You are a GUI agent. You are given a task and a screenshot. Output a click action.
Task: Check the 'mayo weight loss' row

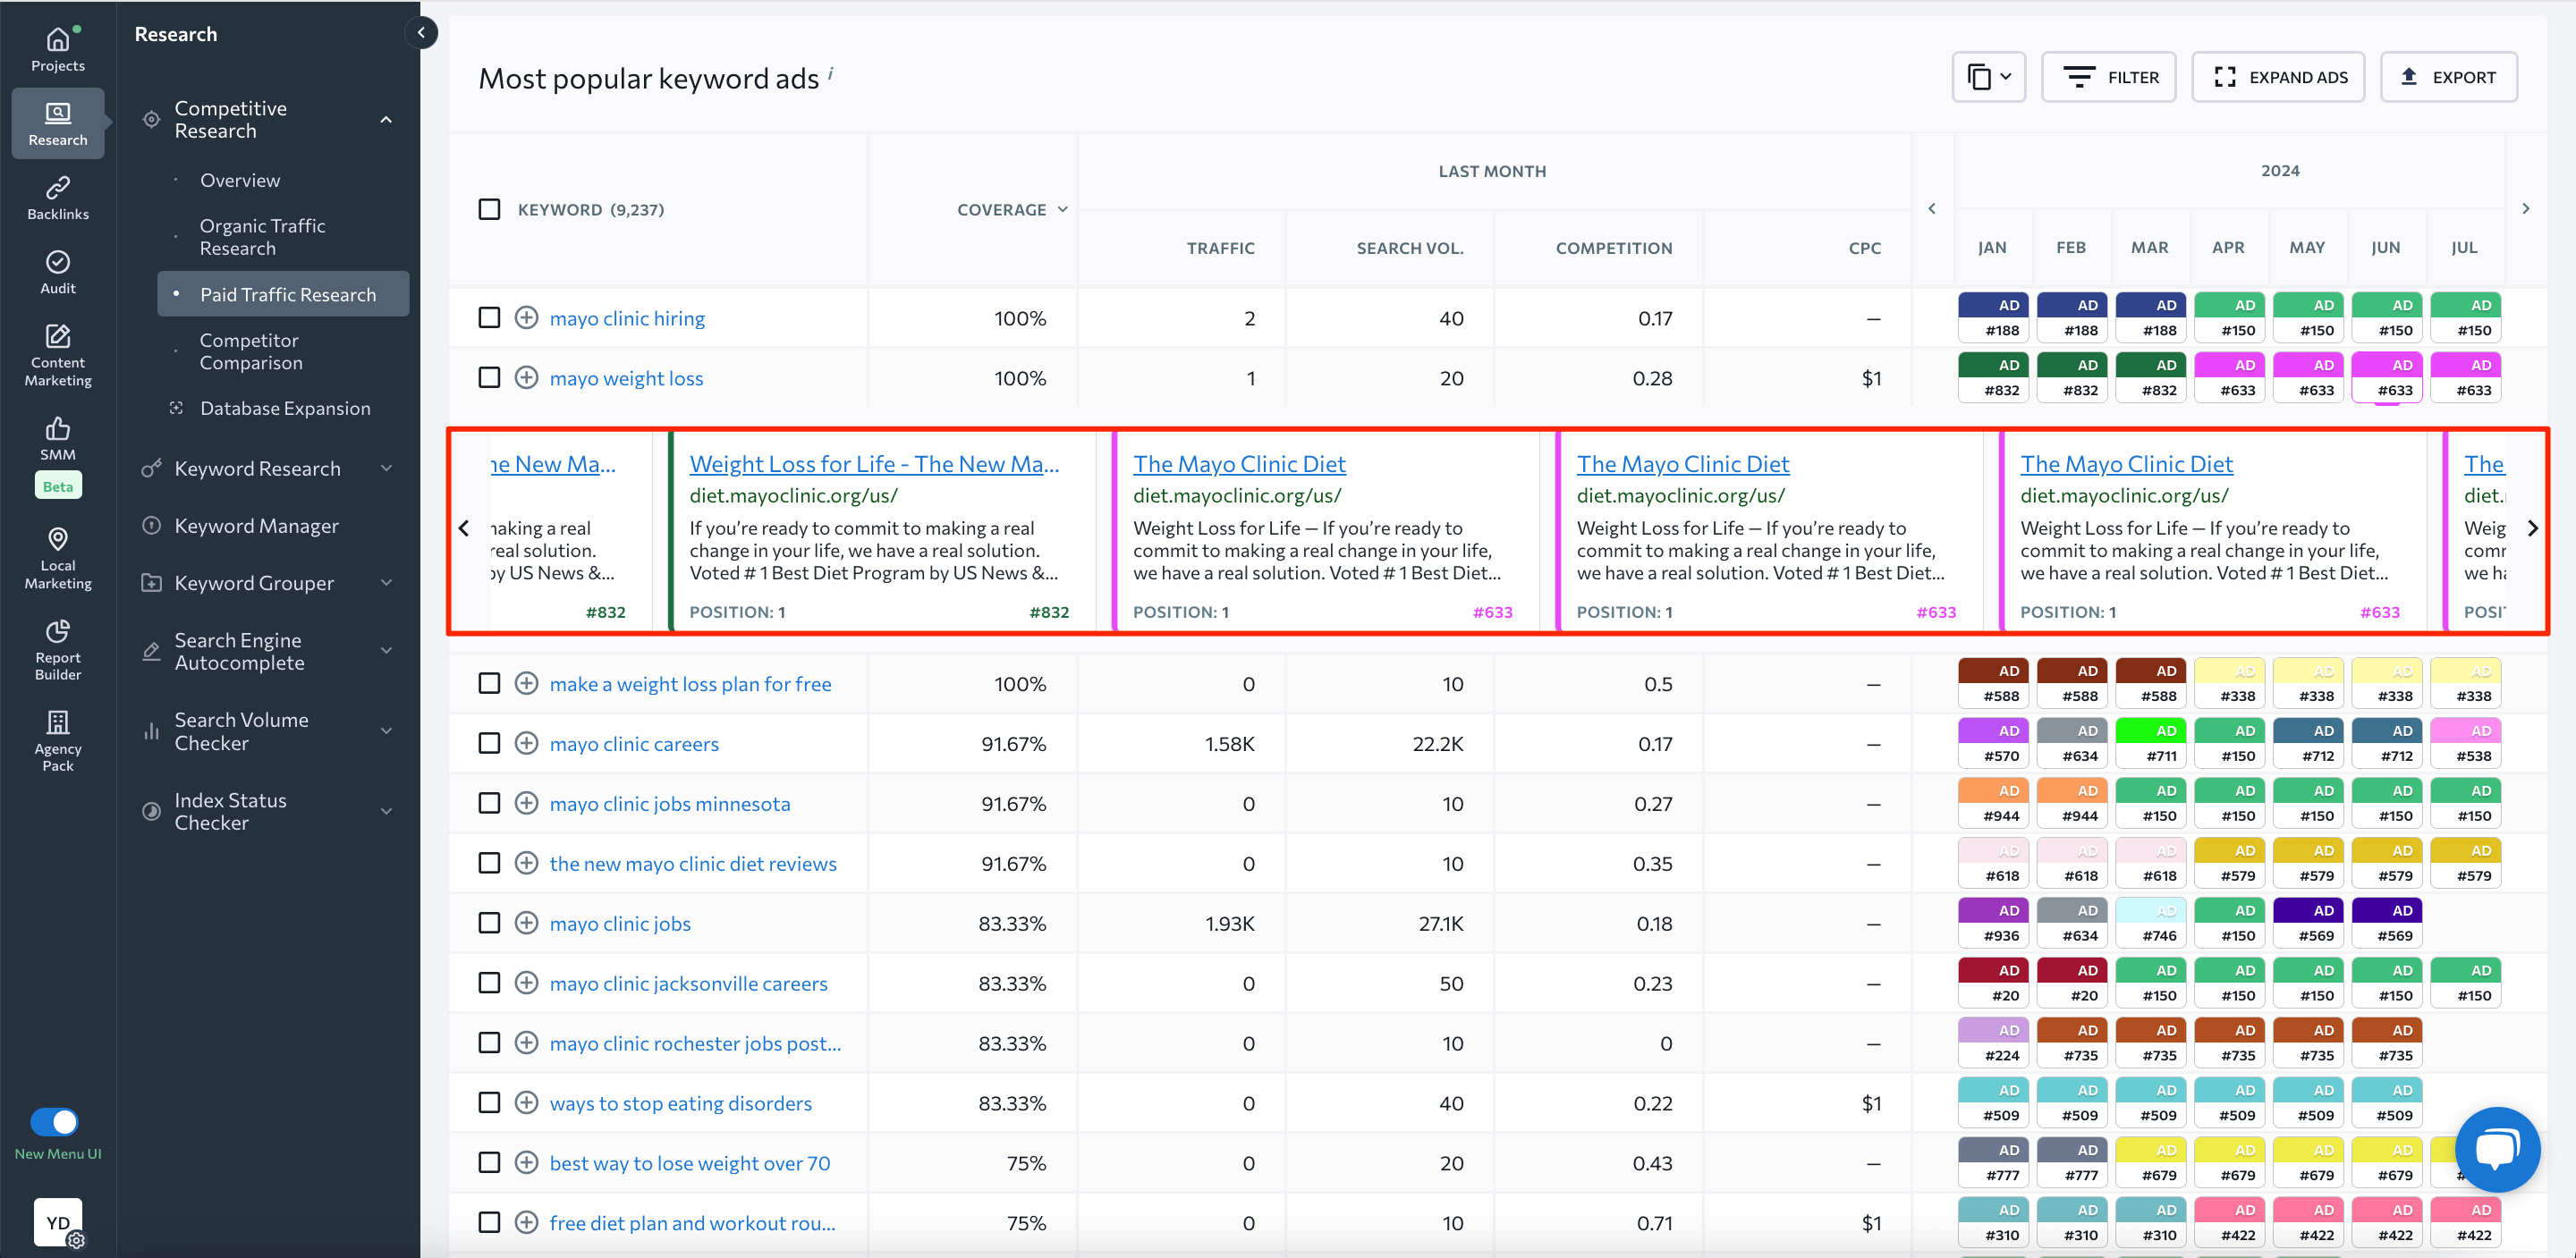pos(489,378)
